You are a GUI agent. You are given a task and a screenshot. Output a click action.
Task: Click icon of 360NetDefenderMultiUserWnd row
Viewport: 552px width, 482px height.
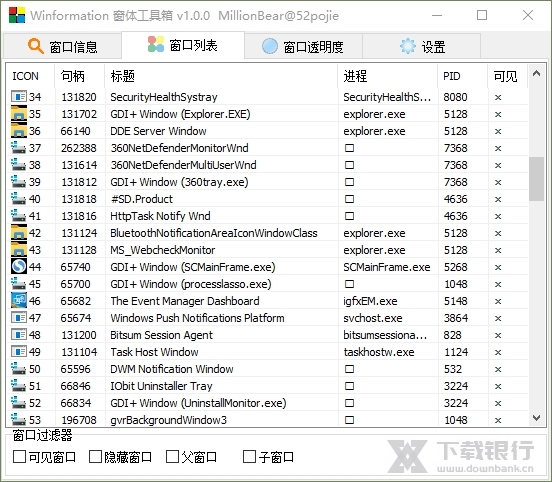point(19,164)
